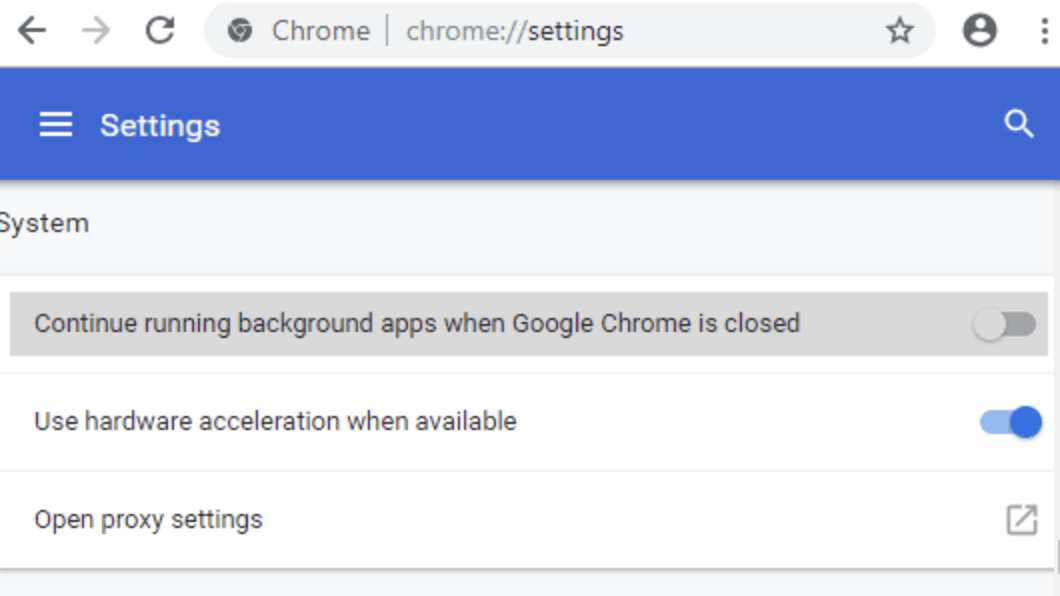Screen dimensions: 1060x596
Task: Go back to the previous page
Action: 32,31
